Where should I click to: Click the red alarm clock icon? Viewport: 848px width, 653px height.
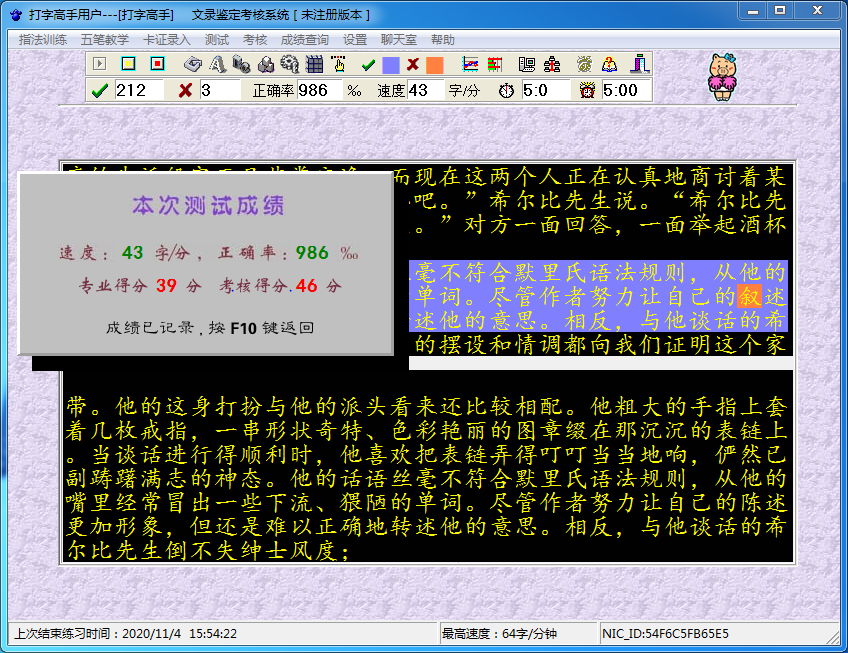tap(587, 90)
